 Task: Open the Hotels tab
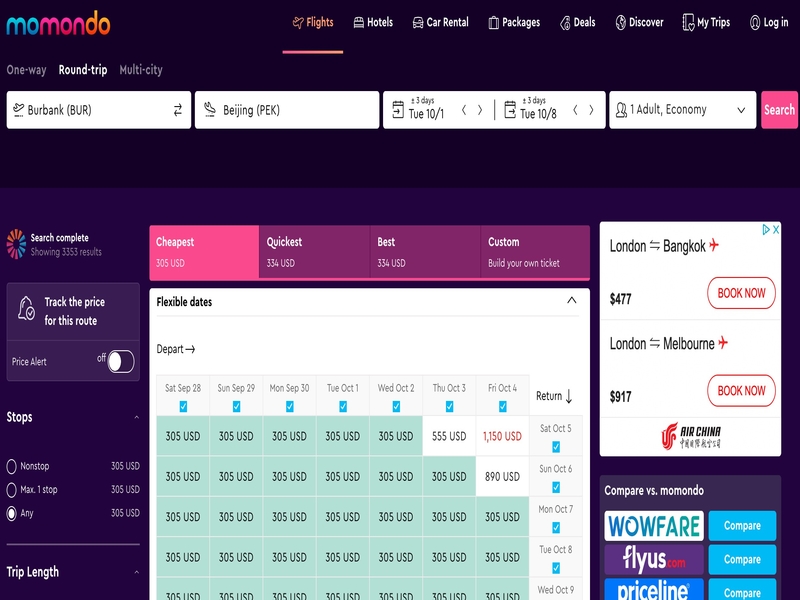(x=373, y=22)
